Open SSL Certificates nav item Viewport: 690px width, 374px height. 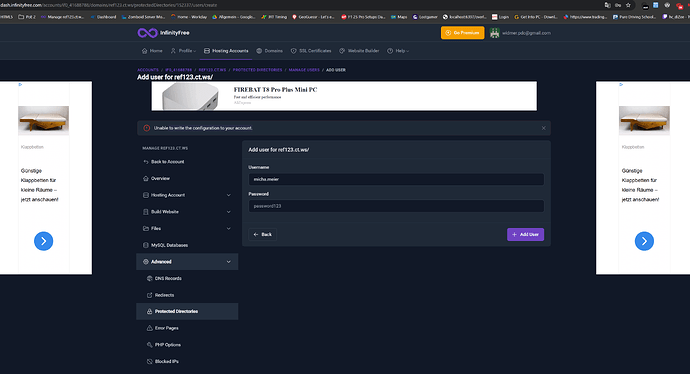click(311, 51)
